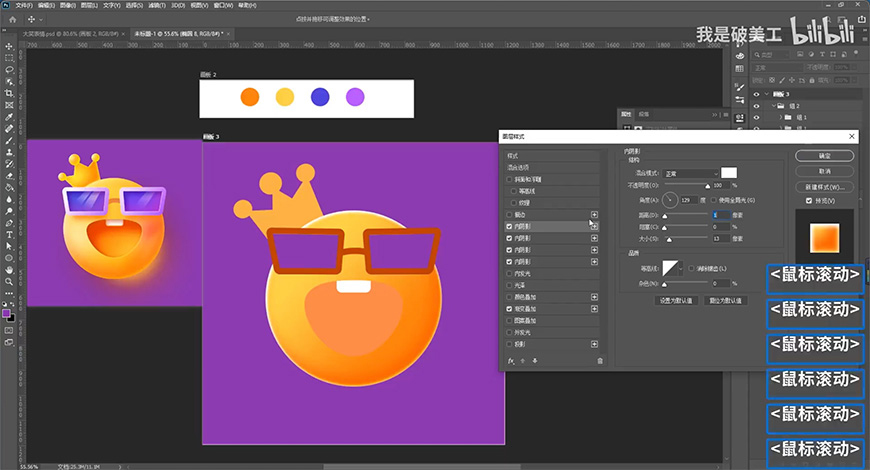Select the Zoom magnifier tool

9,281
